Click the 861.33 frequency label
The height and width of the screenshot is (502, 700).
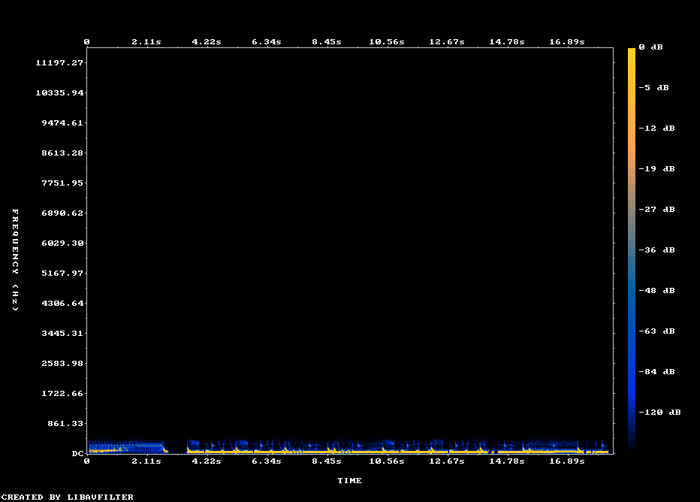pyautogui.click(x=66, y=423)
